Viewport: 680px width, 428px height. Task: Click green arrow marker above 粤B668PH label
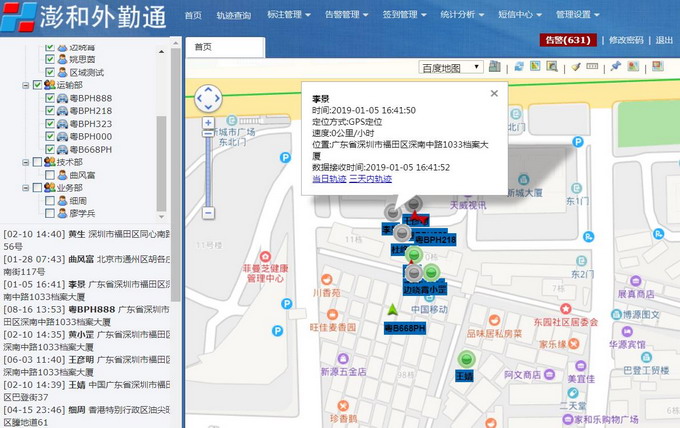coord(392,310)
